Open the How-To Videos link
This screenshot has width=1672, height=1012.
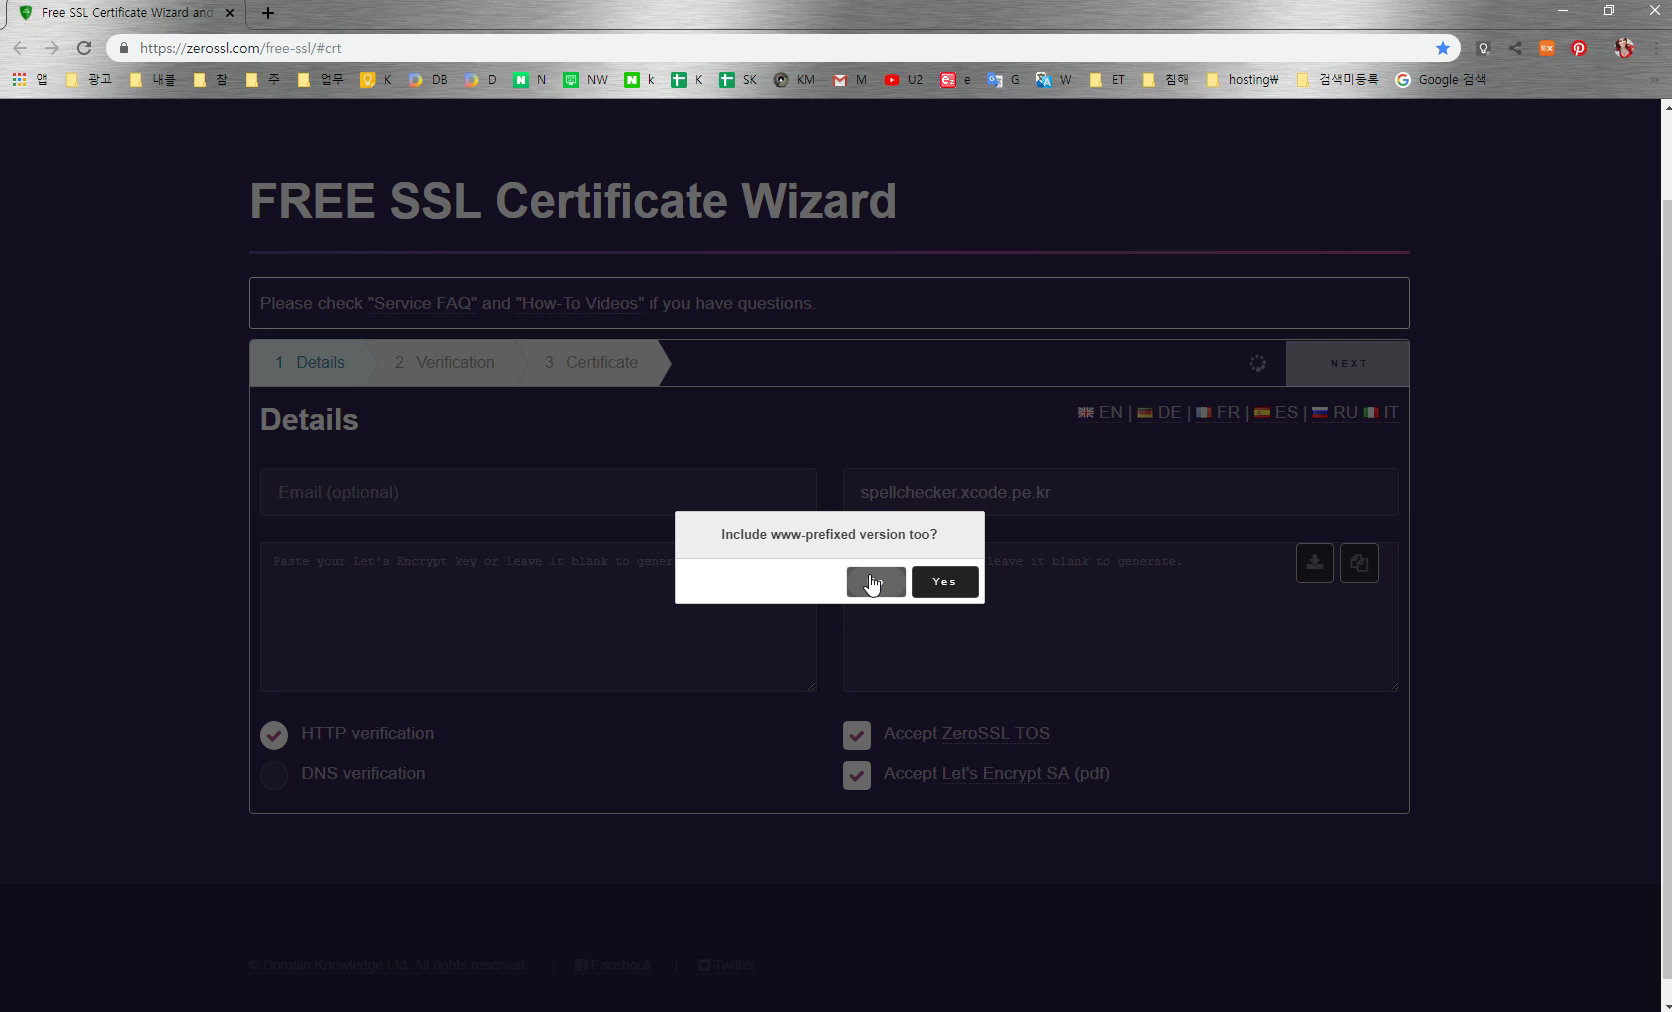[579, 303]
